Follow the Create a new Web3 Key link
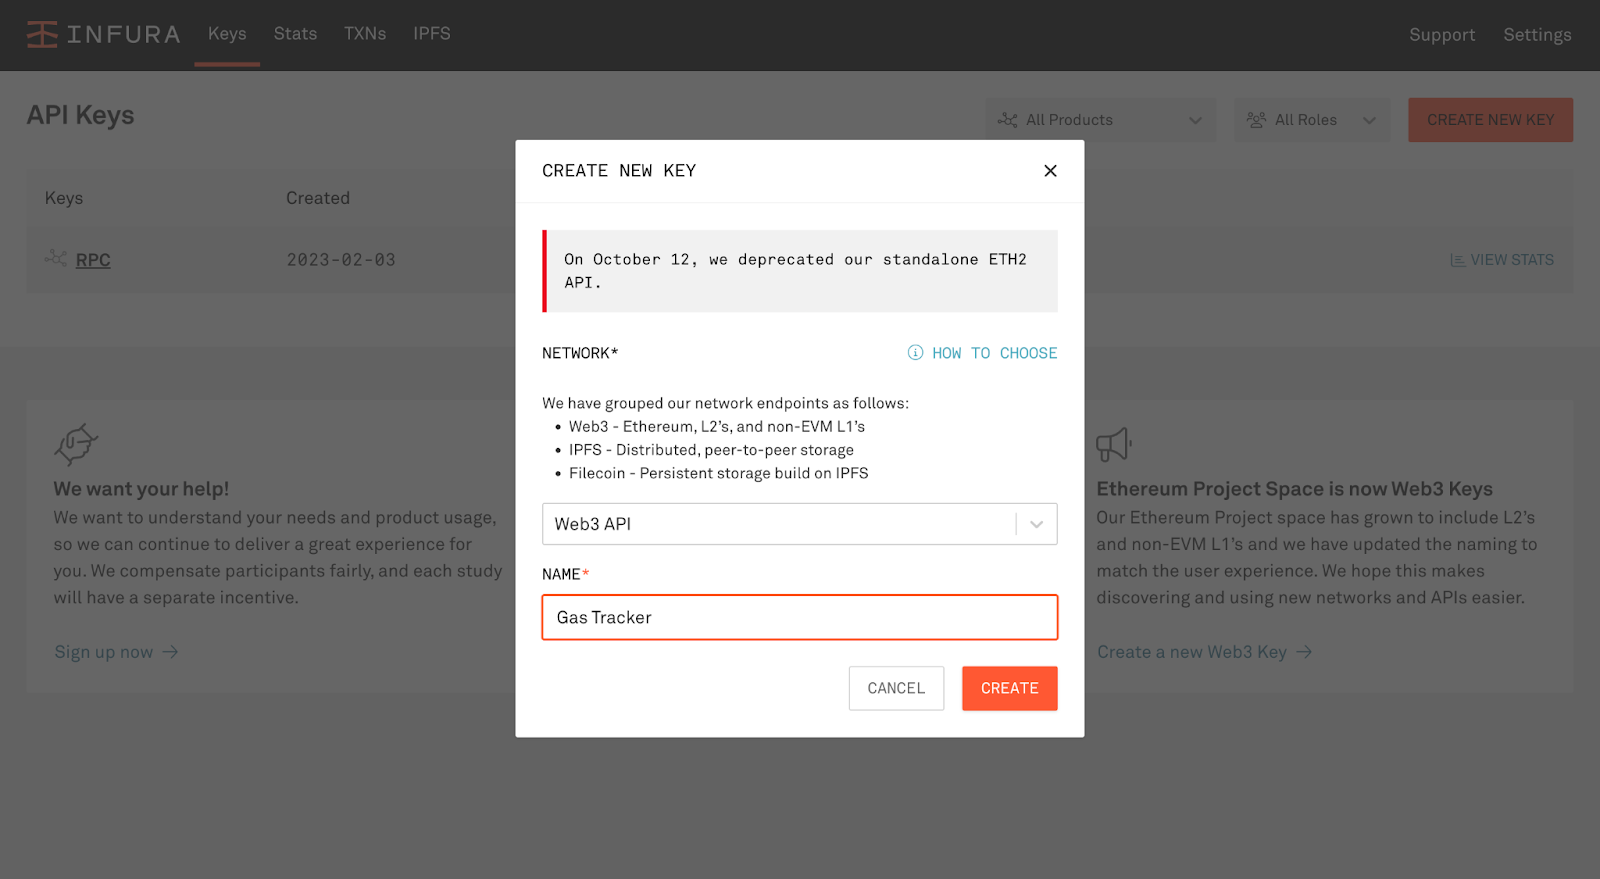 (1192, 652)
